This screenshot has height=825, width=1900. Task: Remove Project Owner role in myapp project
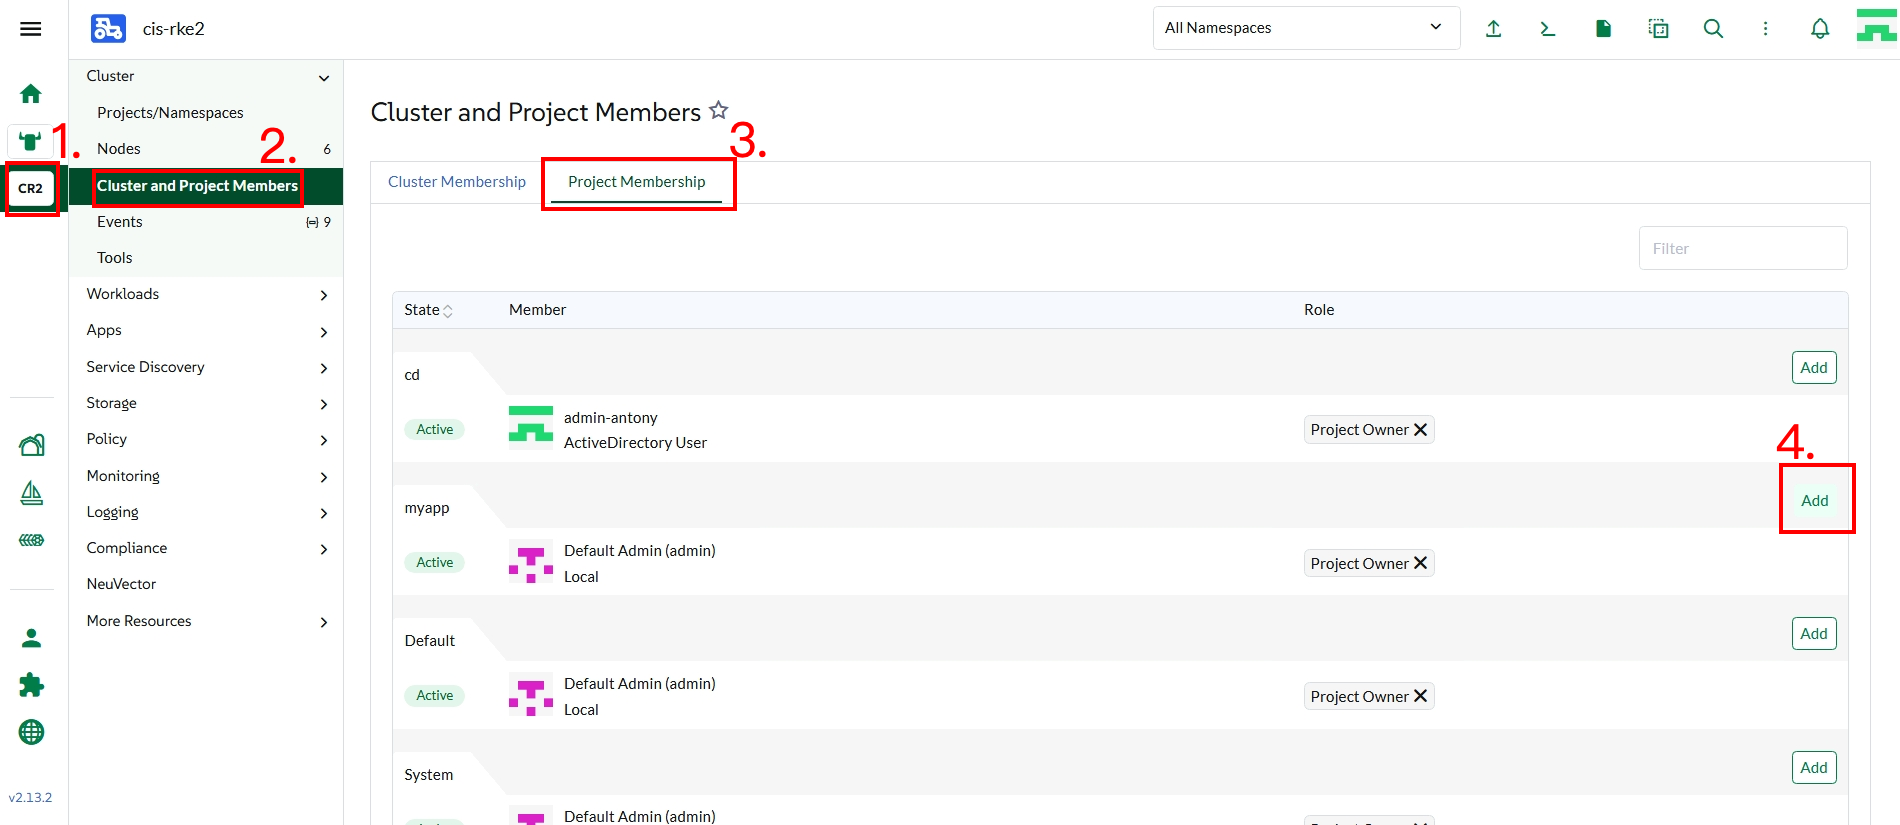pyautogui.click(x=1420, y=563)
